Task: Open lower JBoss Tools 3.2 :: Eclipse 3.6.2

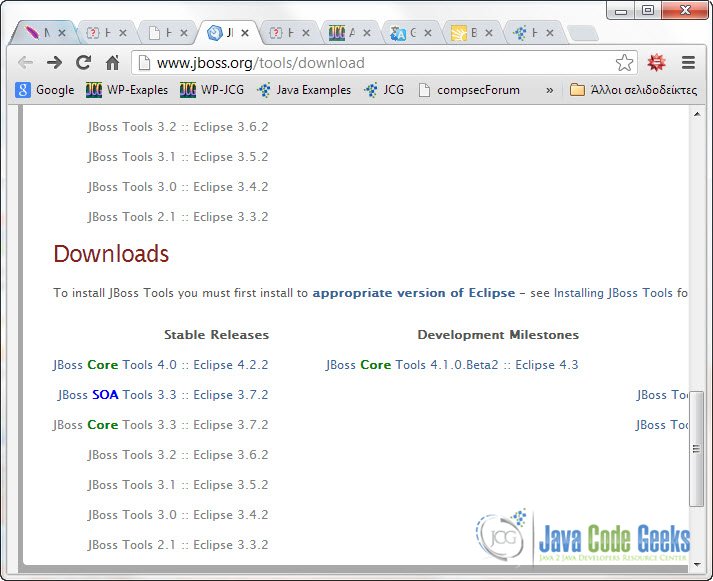Action: [x=178, y=455]
